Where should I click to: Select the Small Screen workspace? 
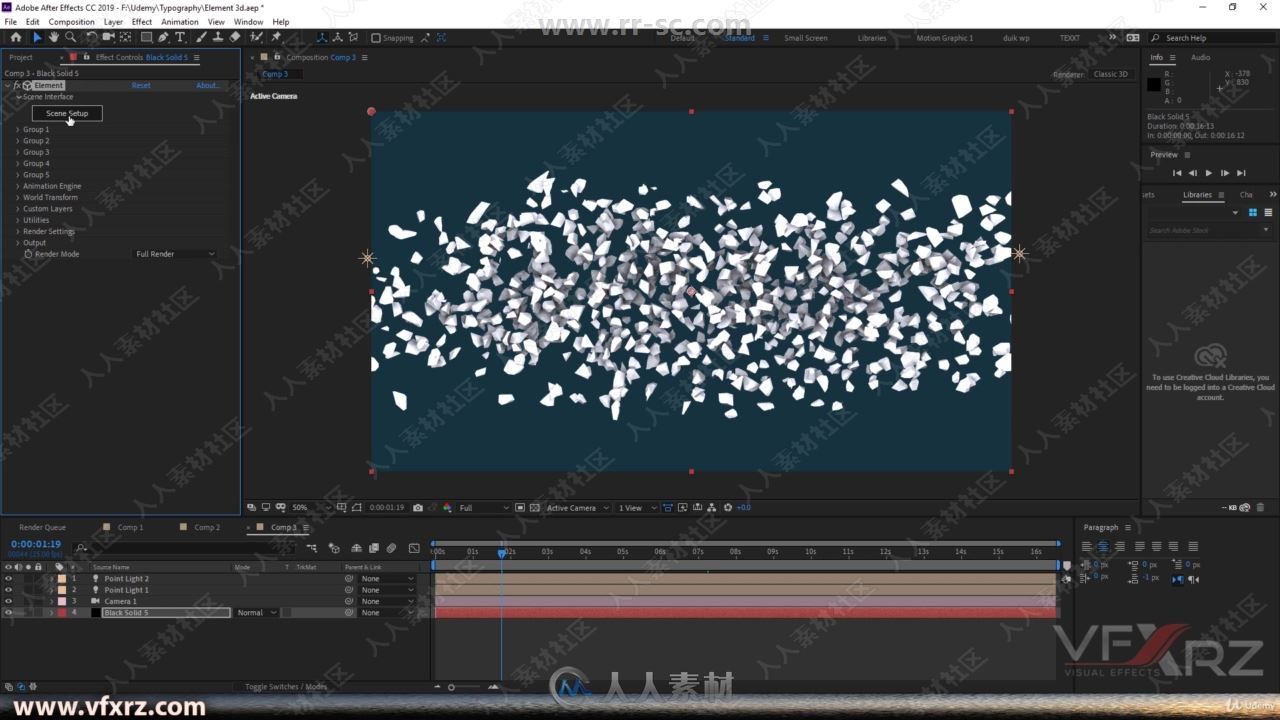pyautogui.click(x=805, y=38)
